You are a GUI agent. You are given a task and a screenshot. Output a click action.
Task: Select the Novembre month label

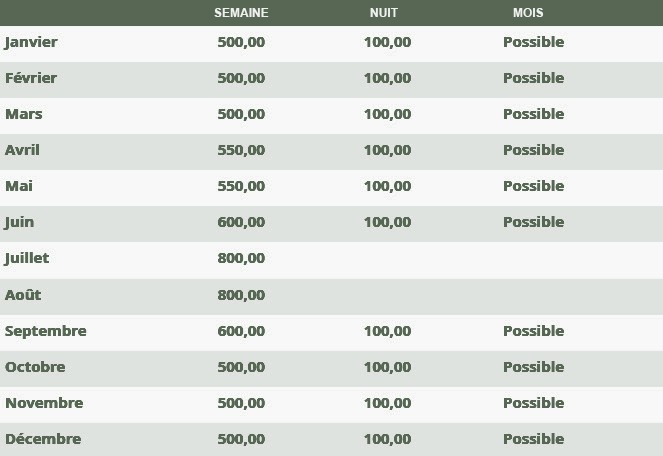coord(44,403)
